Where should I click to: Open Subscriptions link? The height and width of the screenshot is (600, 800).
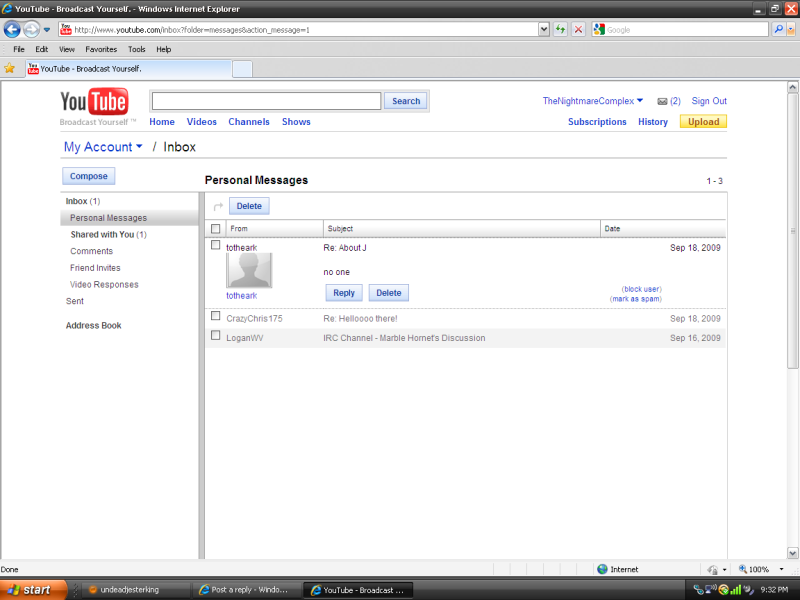(597, 121)
